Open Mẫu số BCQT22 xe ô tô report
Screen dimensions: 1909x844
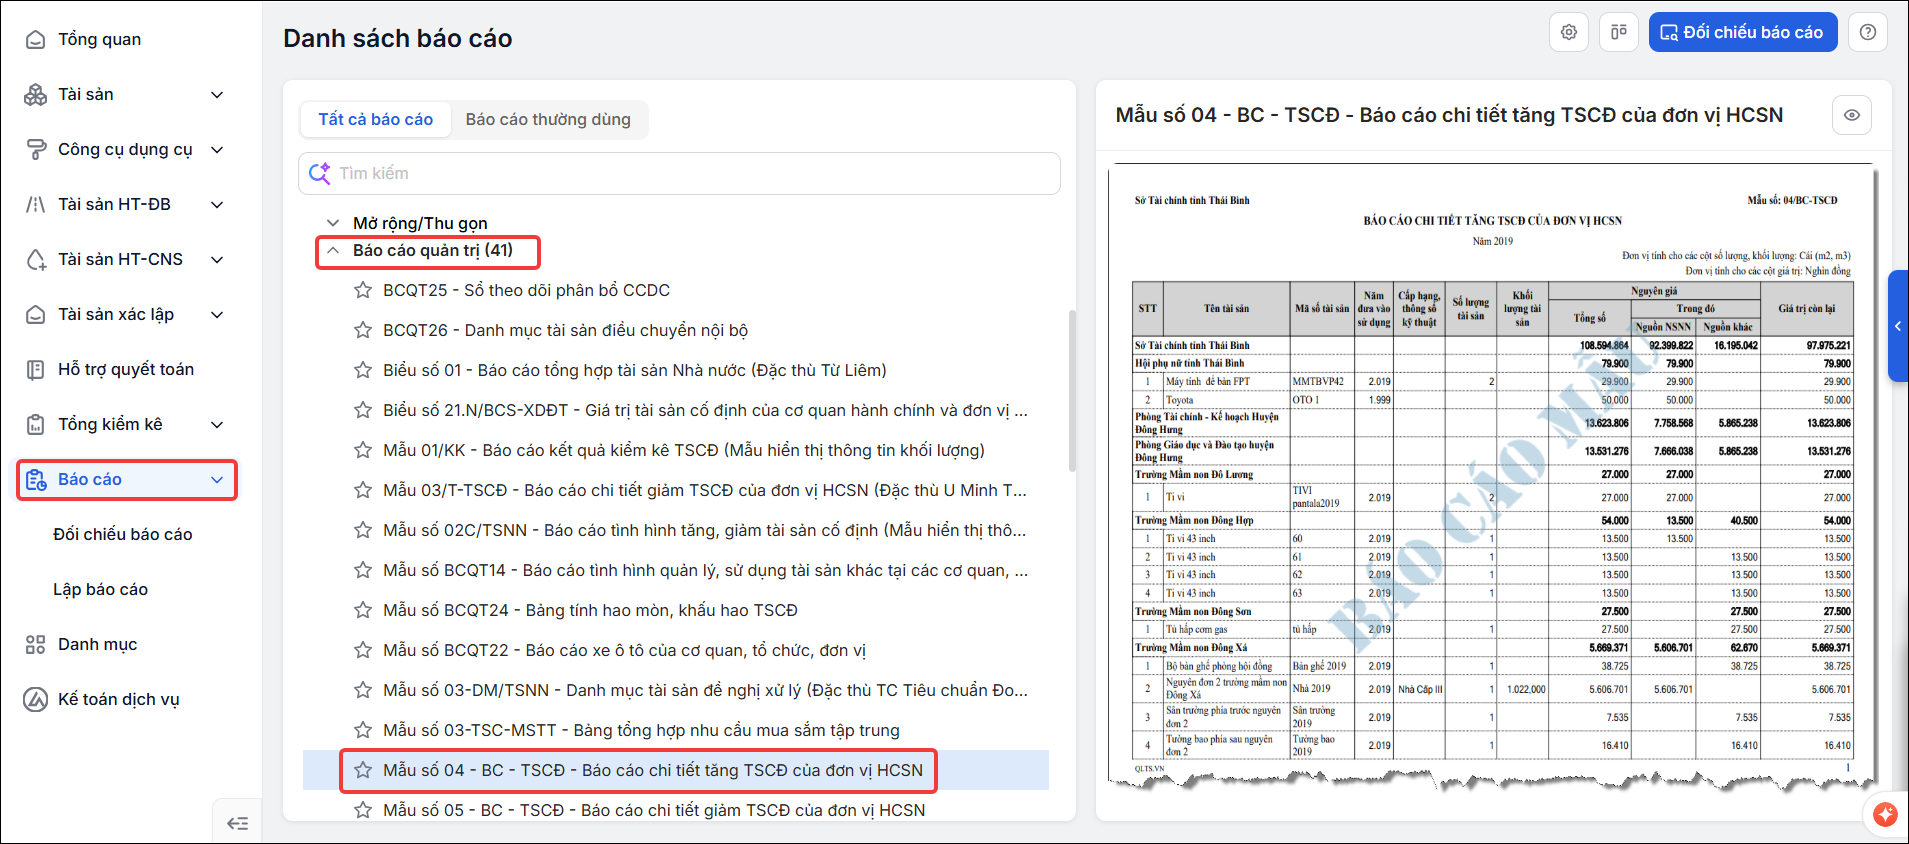[x=624, y=650]
